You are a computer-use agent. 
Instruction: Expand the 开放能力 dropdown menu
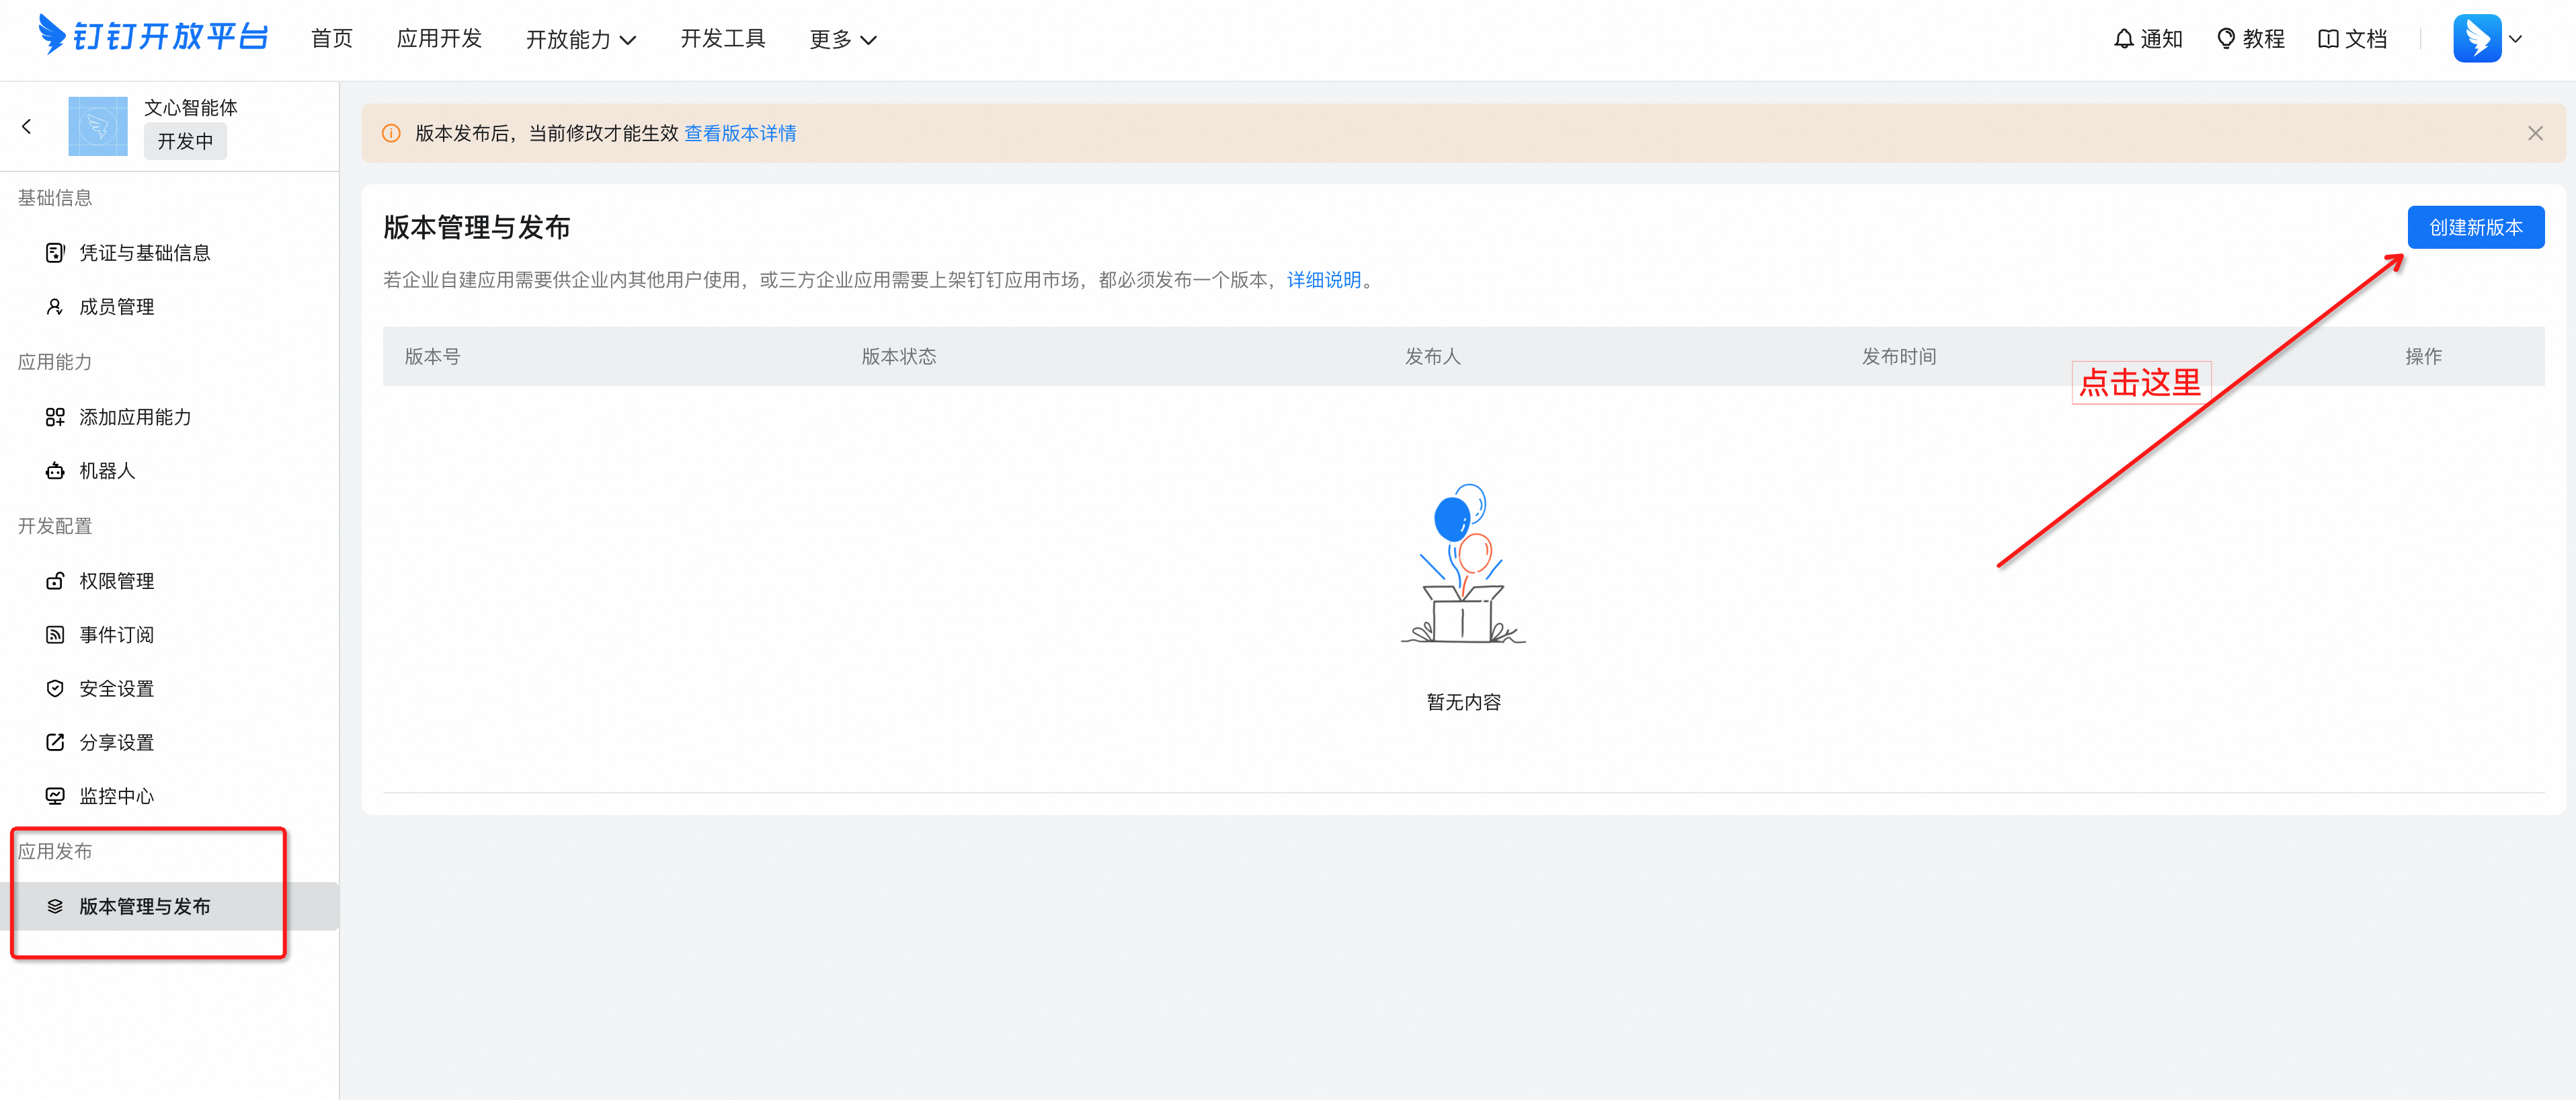(580, 39)
